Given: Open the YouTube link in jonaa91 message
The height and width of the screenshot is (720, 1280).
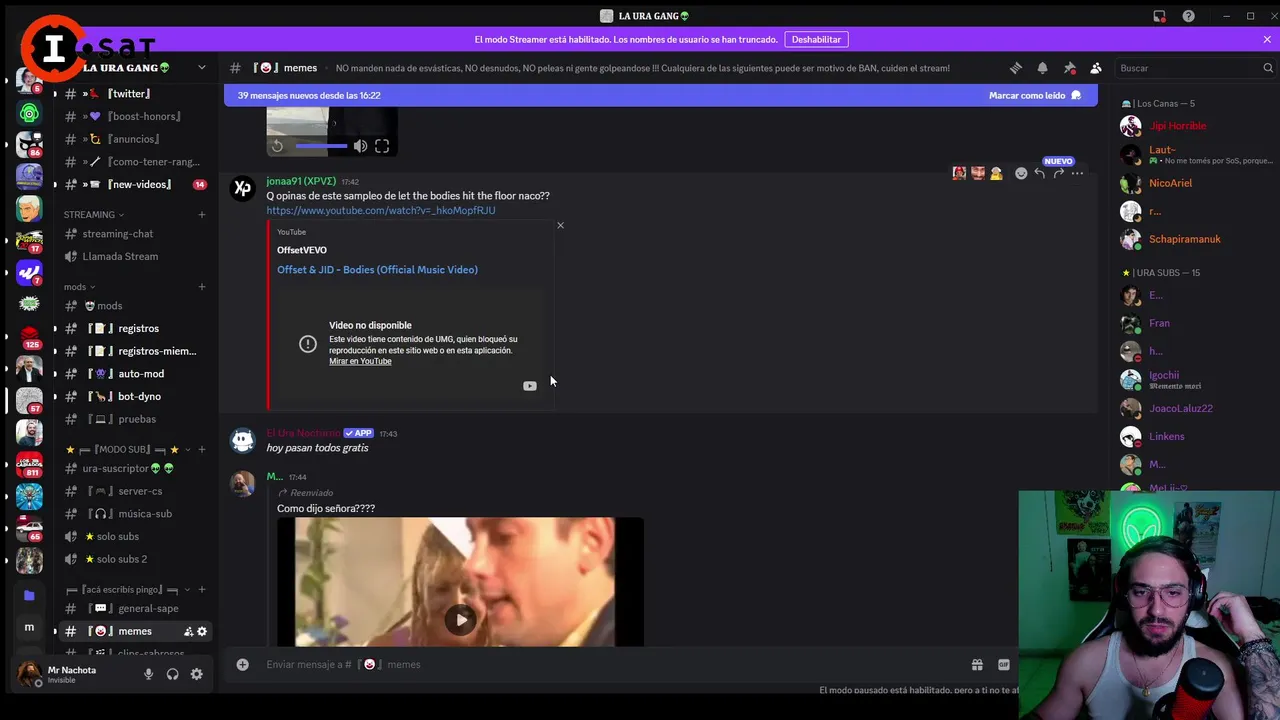Looking at the screenshot, I should tap(381, 211).
